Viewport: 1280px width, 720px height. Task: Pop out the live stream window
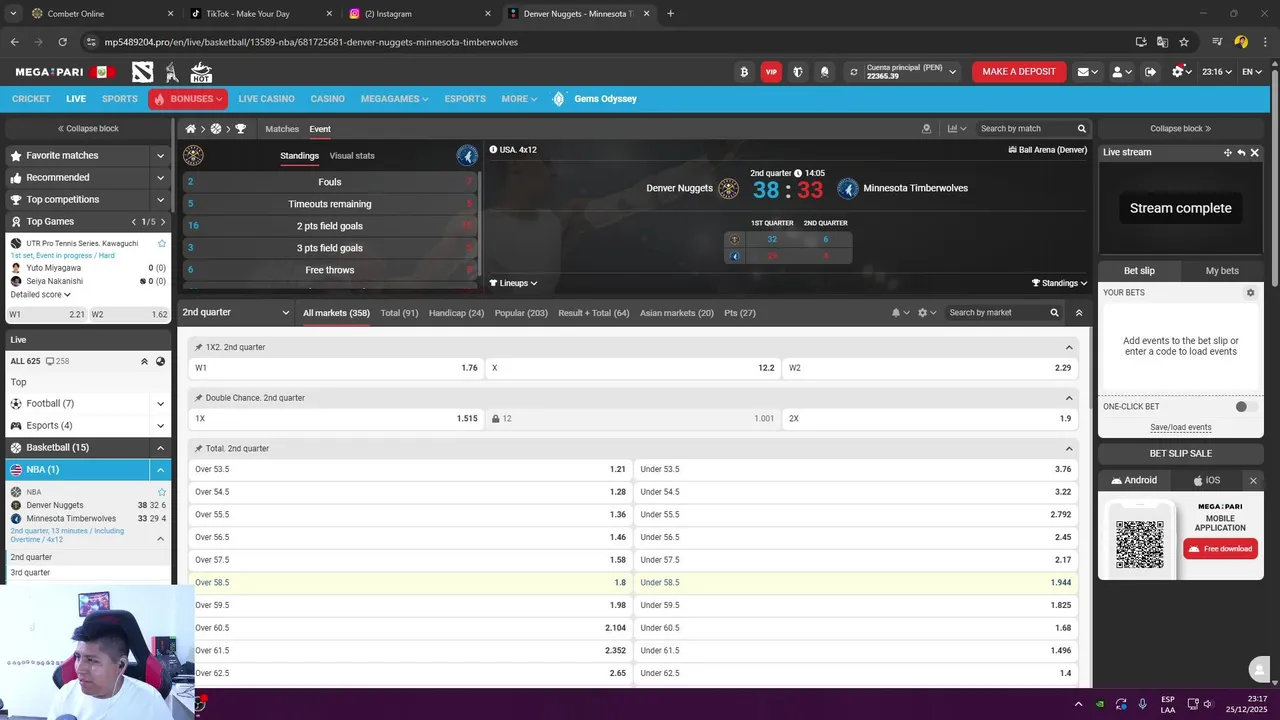1227,153
